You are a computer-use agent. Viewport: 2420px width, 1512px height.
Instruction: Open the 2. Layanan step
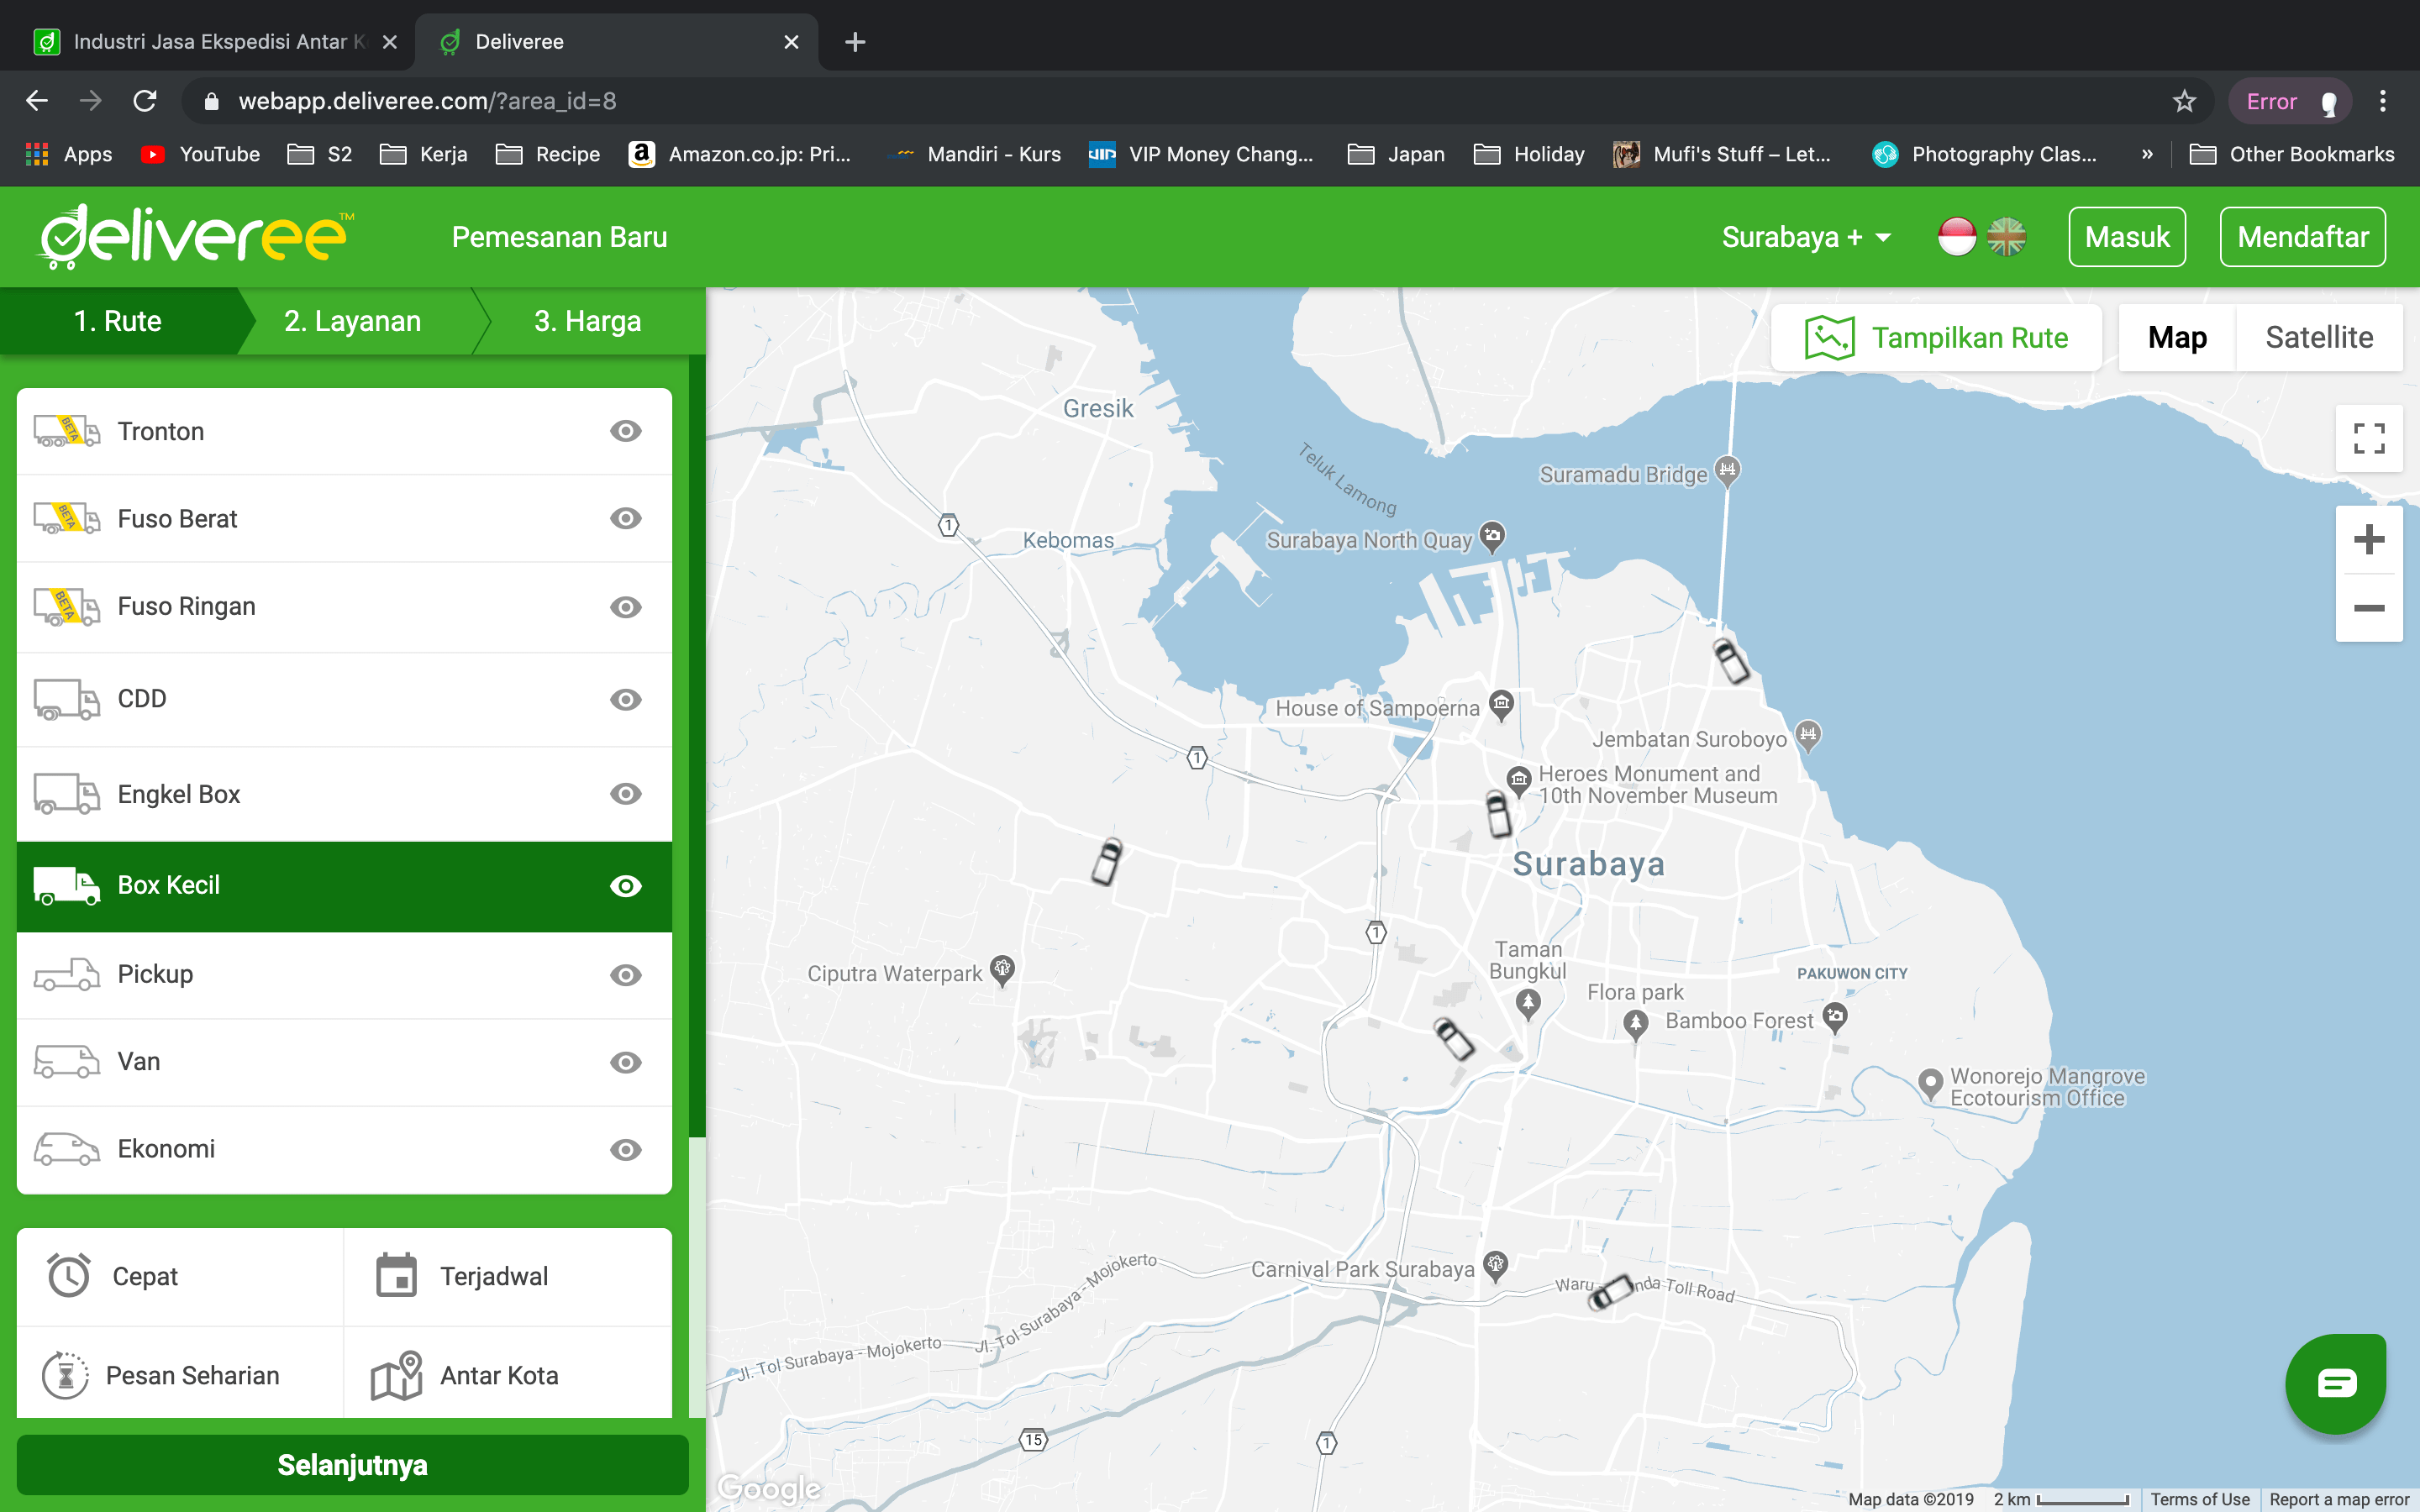(x=352, y=321)
